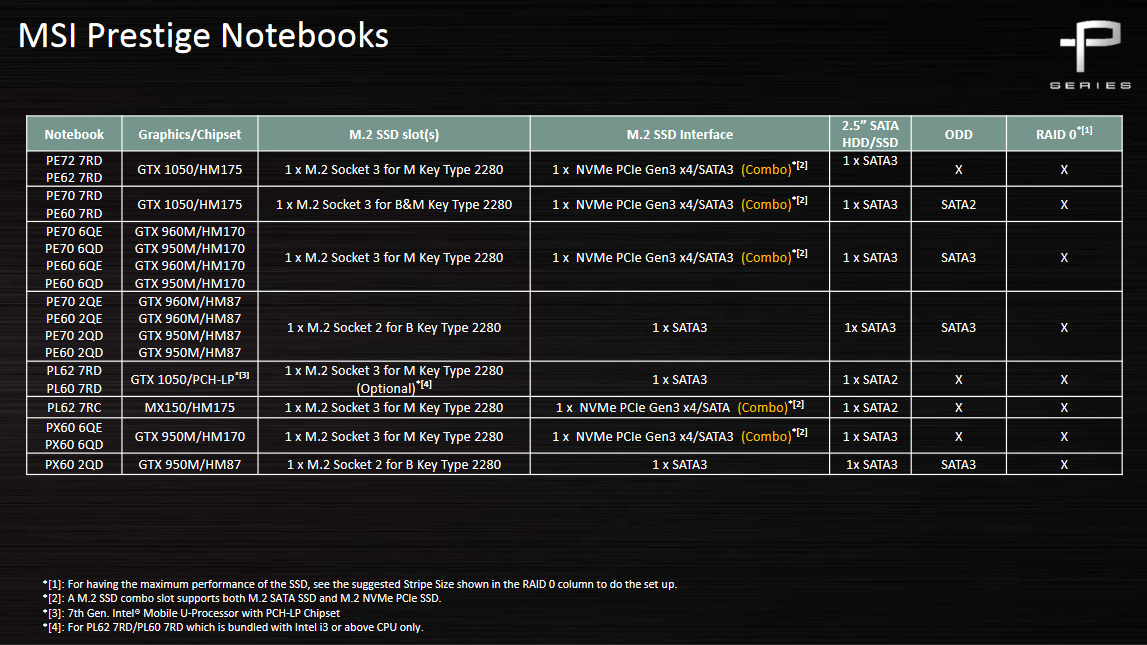Viewport: 1147px width, 645px height.
Task: Click the "PL62 7RC" notebook name
Action: point(74,407)
